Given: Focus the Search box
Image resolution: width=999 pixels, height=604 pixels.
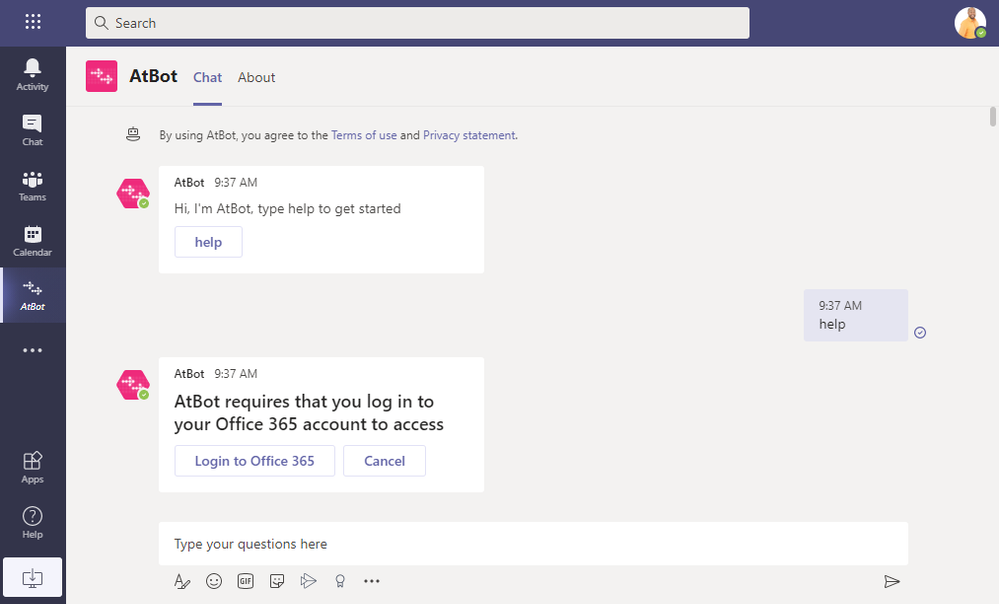Looking at the screenshot, I should click(417, 23).
